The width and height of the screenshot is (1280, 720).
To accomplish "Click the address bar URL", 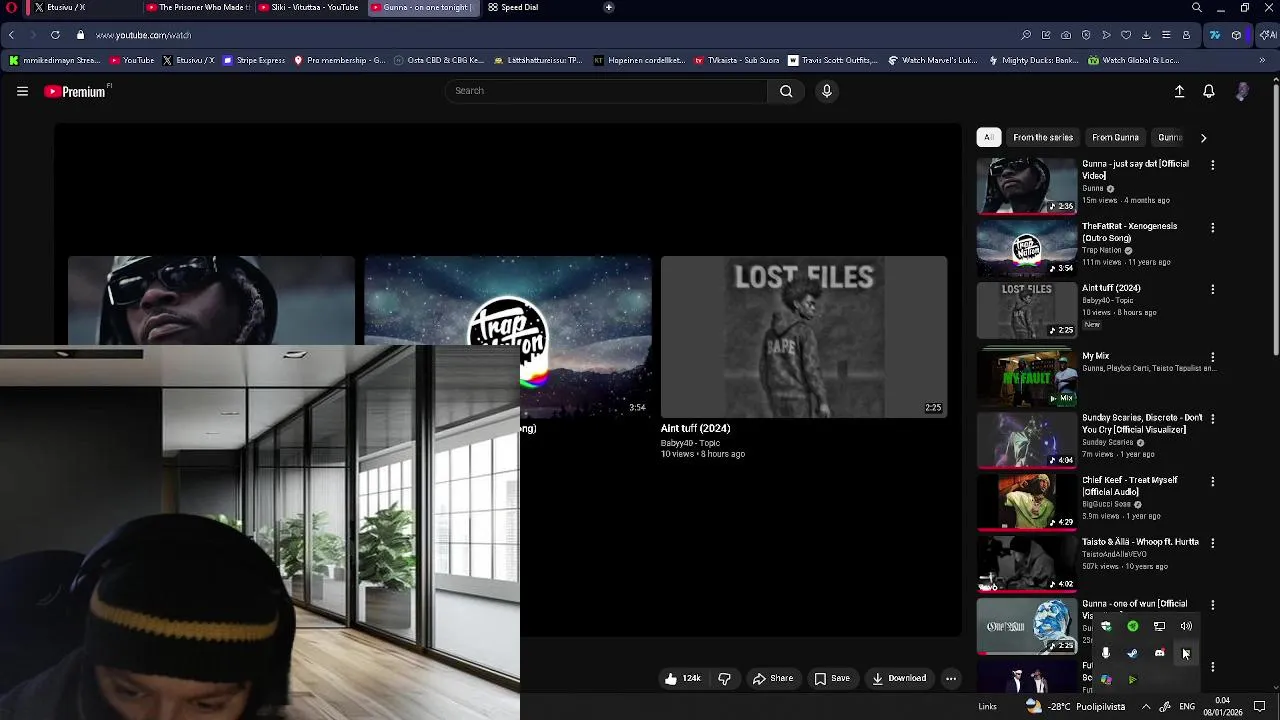I will pyautogui.click(x=143, y=35).
